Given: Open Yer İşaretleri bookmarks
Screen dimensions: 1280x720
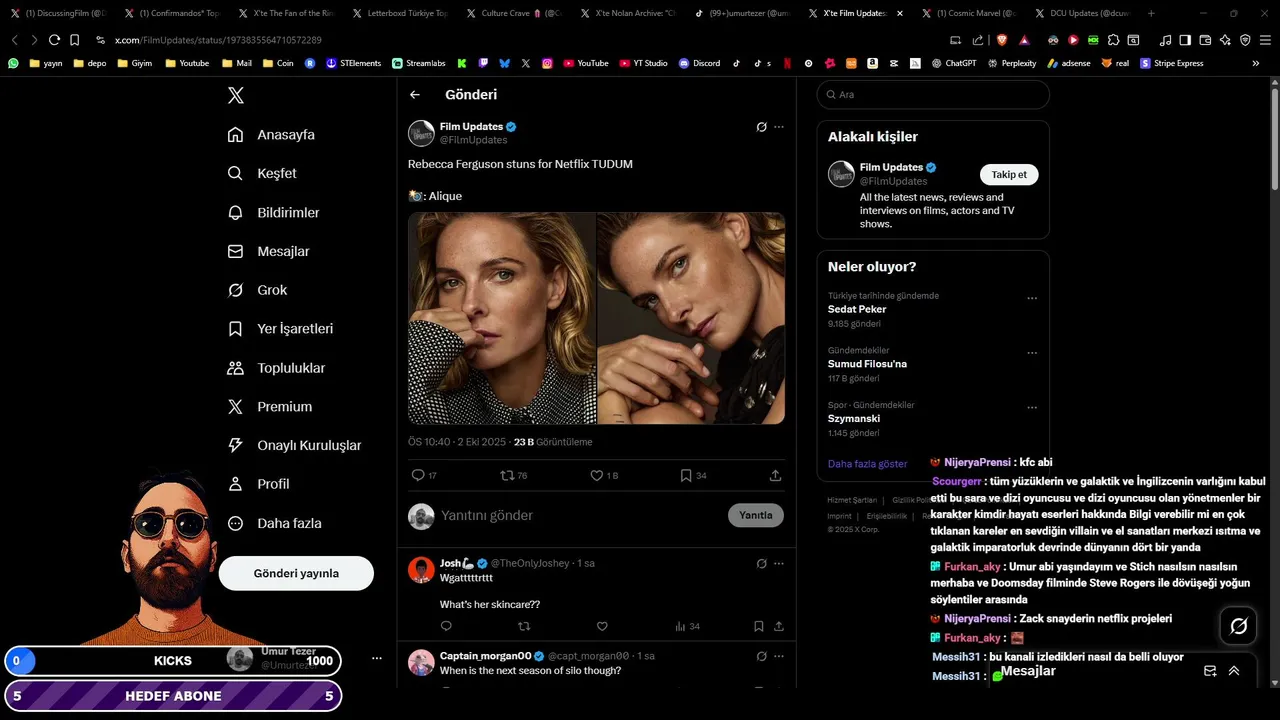Looking at the screenshot, I should pos(280,329).
